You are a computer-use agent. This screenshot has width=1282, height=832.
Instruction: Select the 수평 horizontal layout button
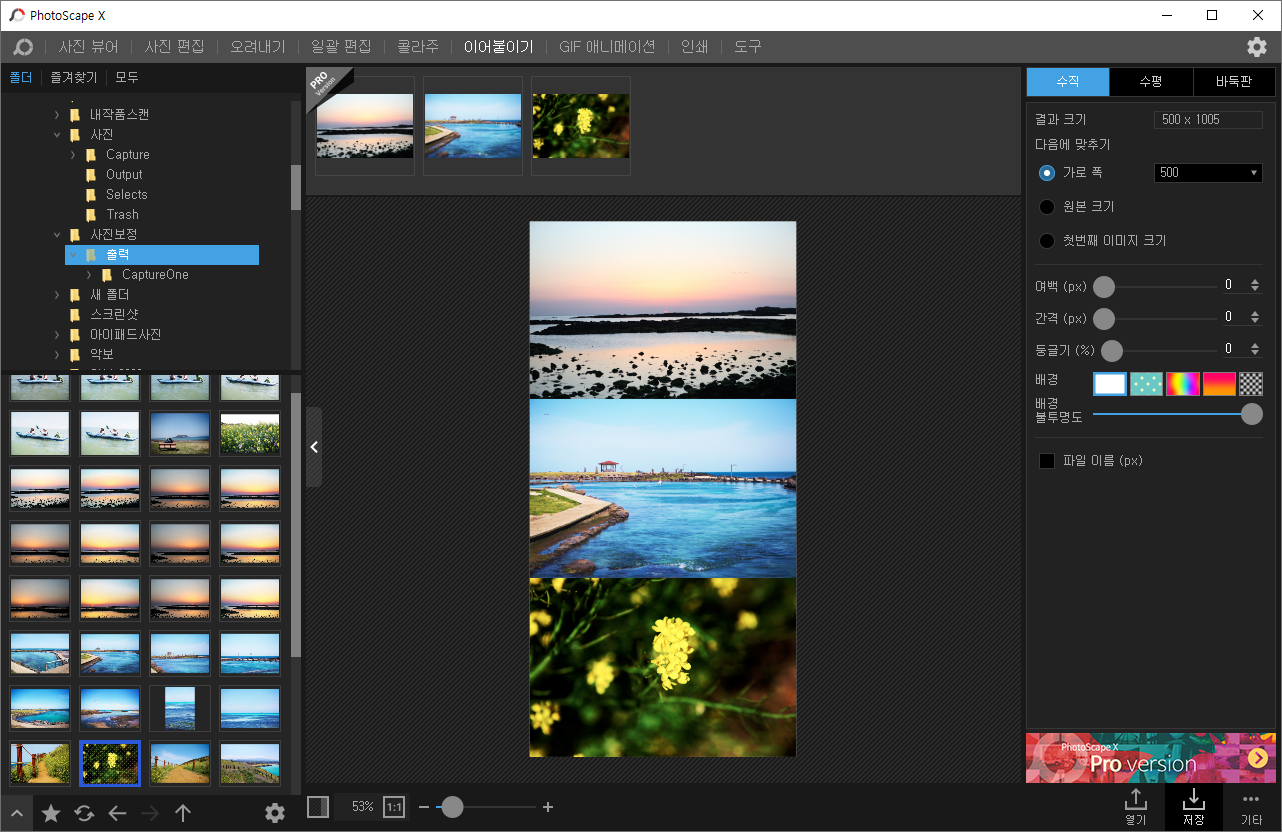tap(1151, 82)
